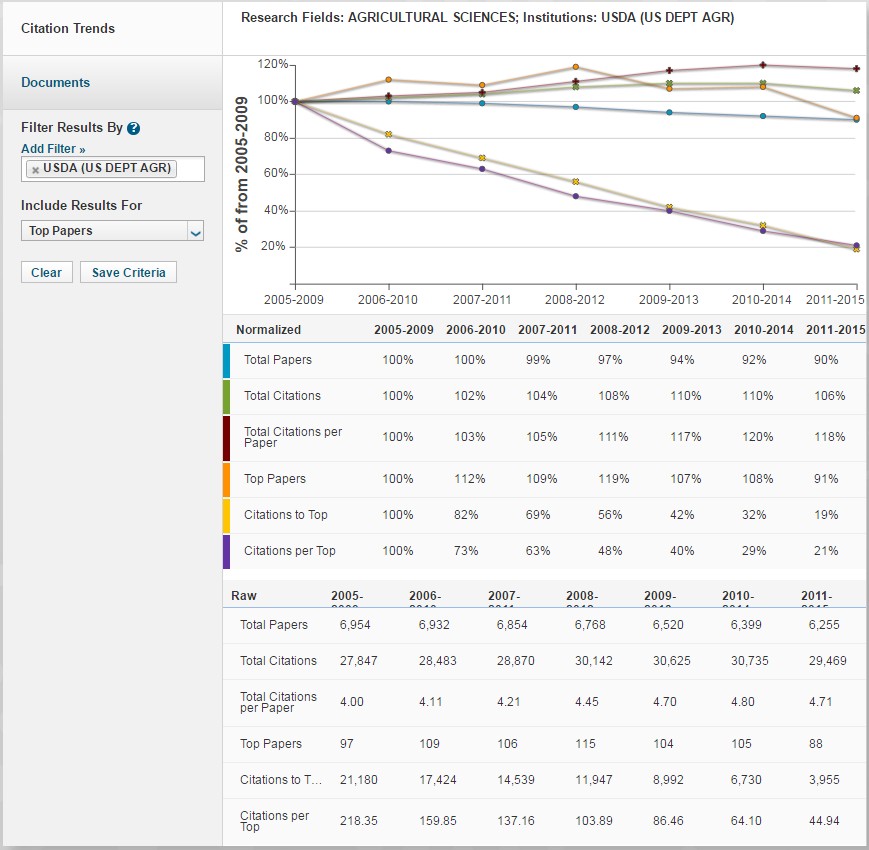This screenshot has height=850, width=869.
Task: Click the 2008-2012 x-axis label on chart
Action: click(x=575, y=300)
